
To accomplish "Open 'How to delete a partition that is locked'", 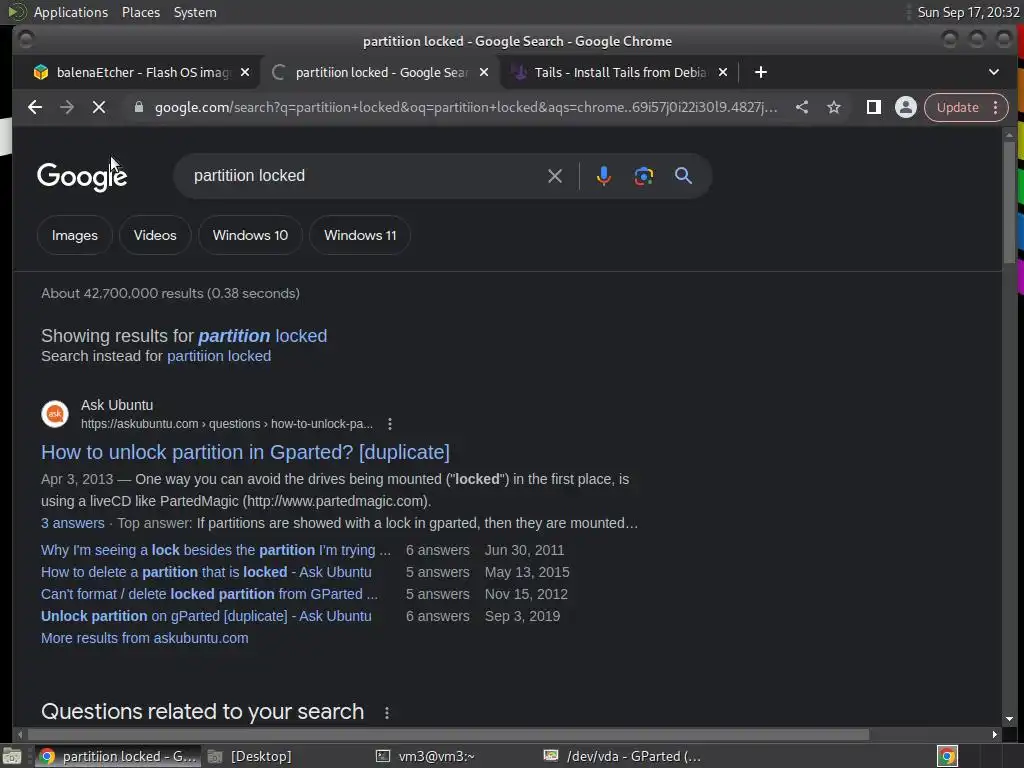I will 206,572.
